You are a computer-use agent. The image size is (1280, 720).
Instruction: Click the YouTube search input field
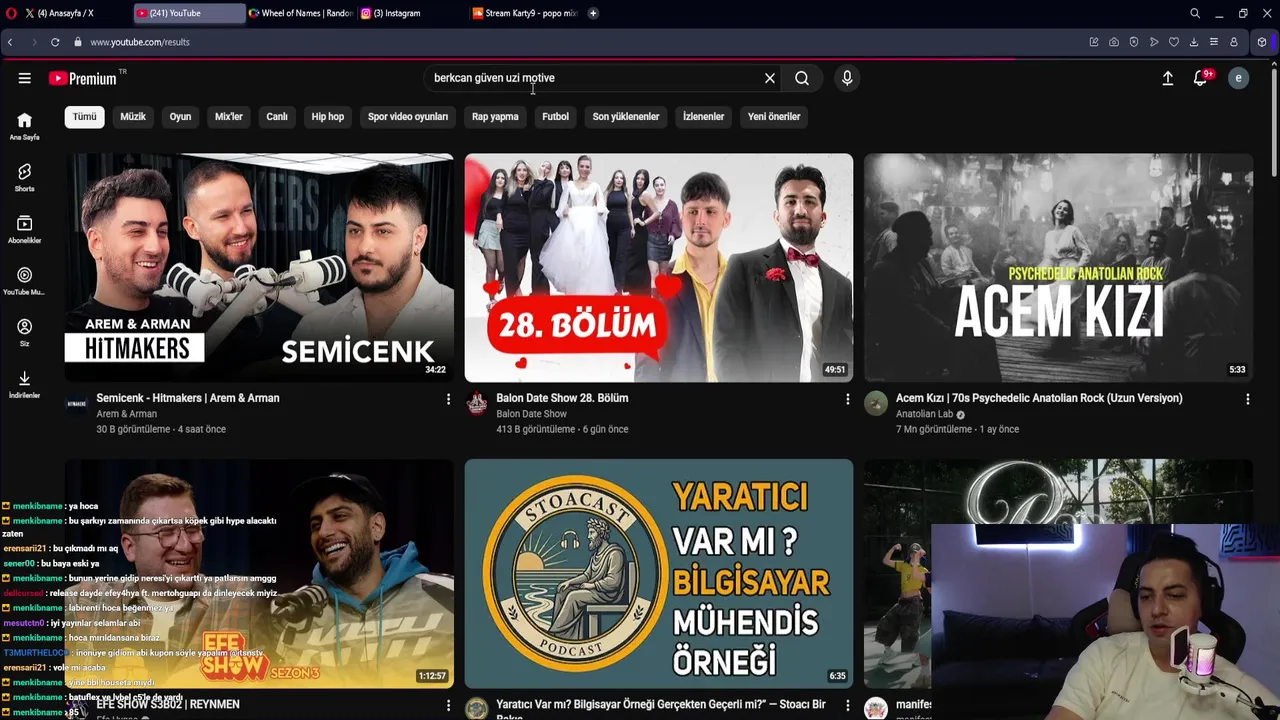[595, 78]
